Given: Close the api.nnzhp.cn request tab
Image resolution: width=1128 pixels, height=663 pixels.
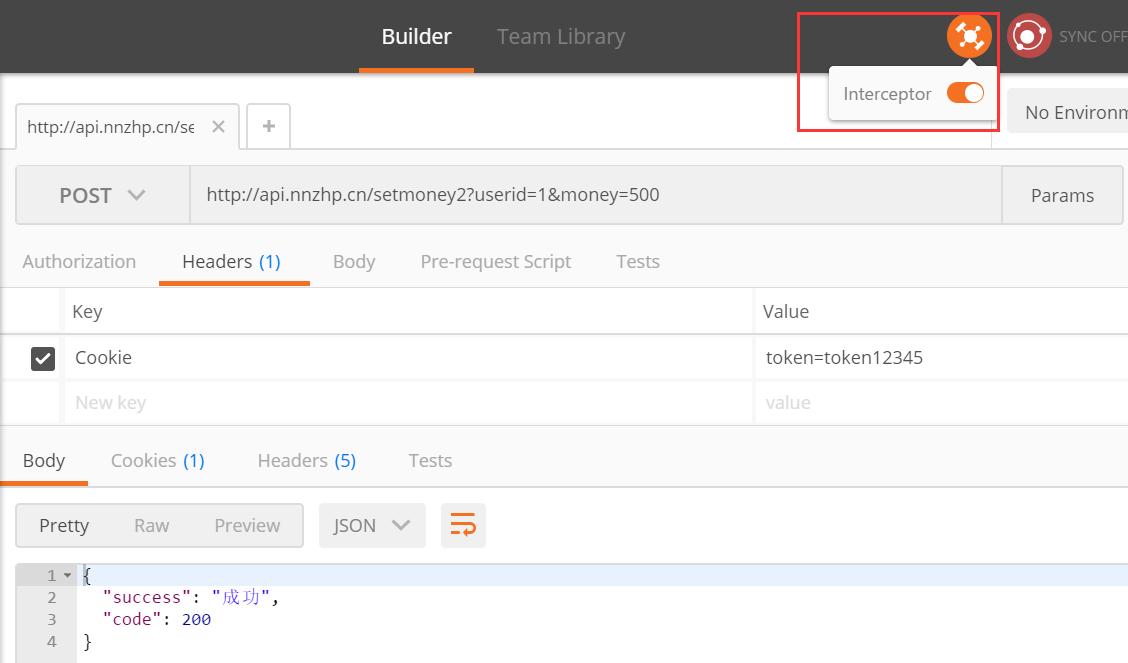Looking at the screenshot, I should (219, 127).
